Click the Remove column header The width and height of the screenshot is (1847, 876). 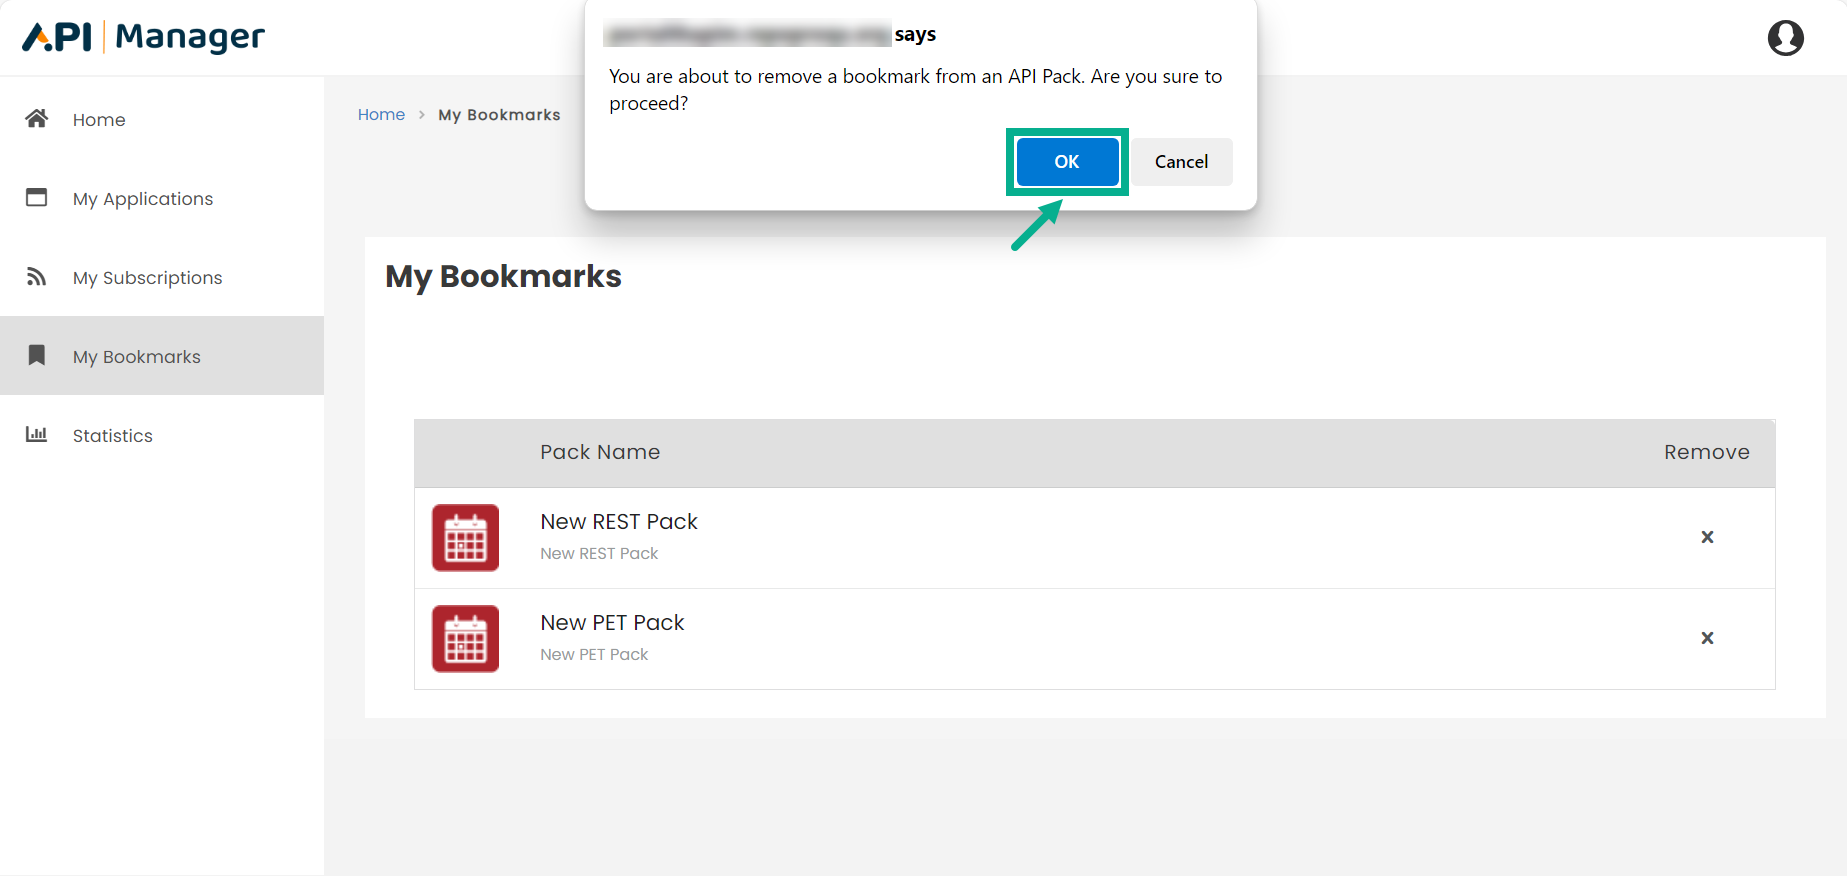(1707, 452)
